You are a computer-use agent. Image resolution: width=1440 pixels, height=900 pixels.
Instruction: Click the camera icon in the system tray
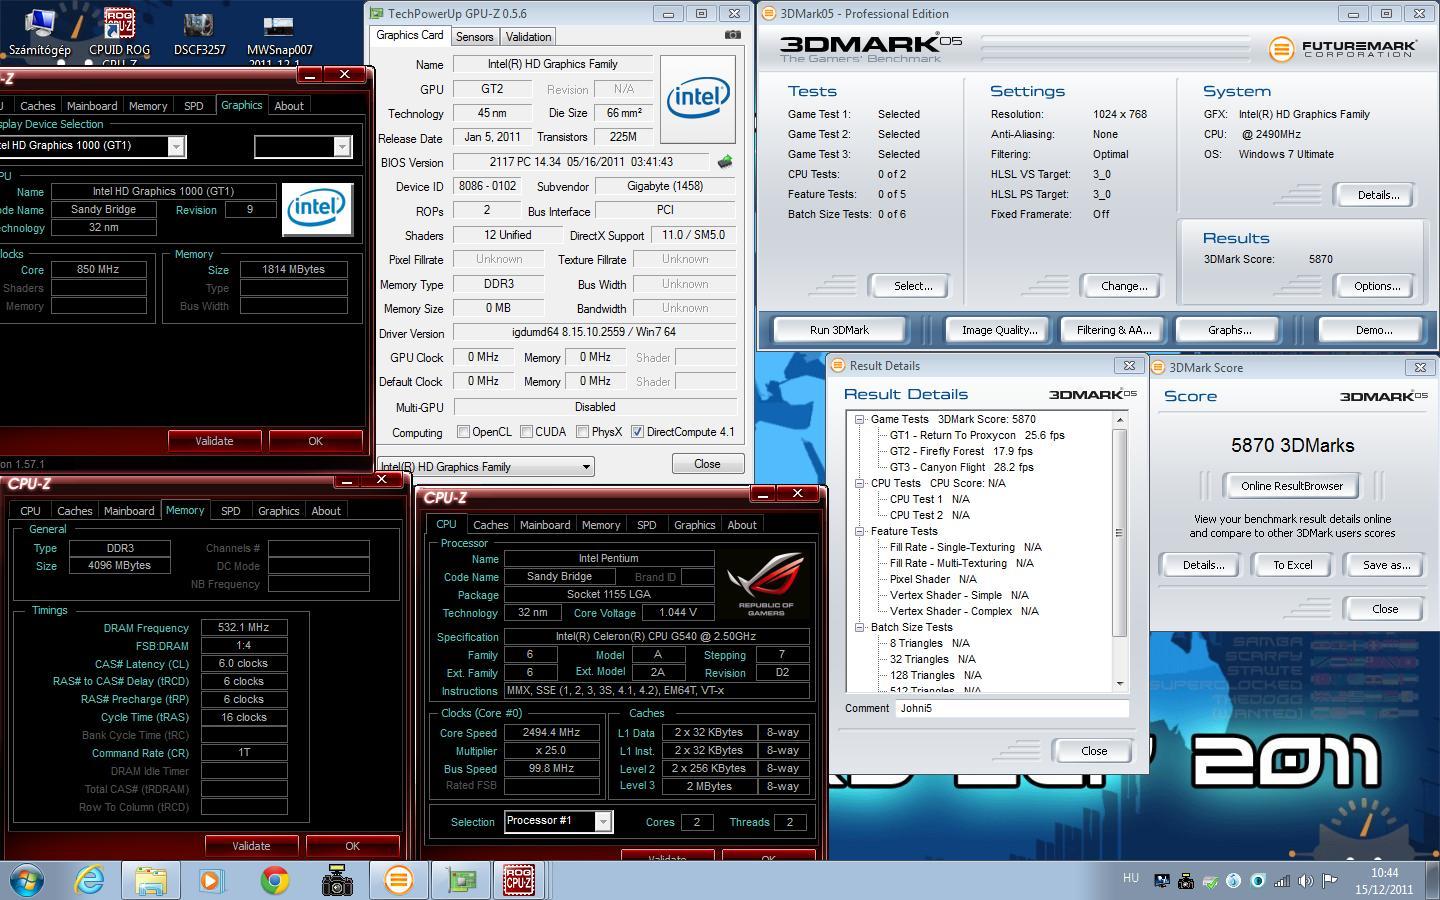tap(1185, 881)
